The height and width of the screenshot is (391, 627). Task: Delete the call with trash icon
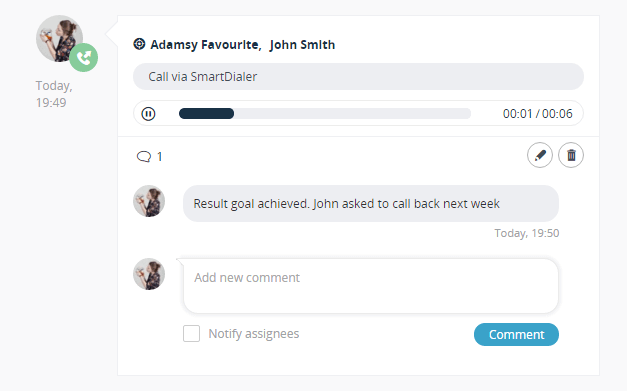tap(571, 155)
